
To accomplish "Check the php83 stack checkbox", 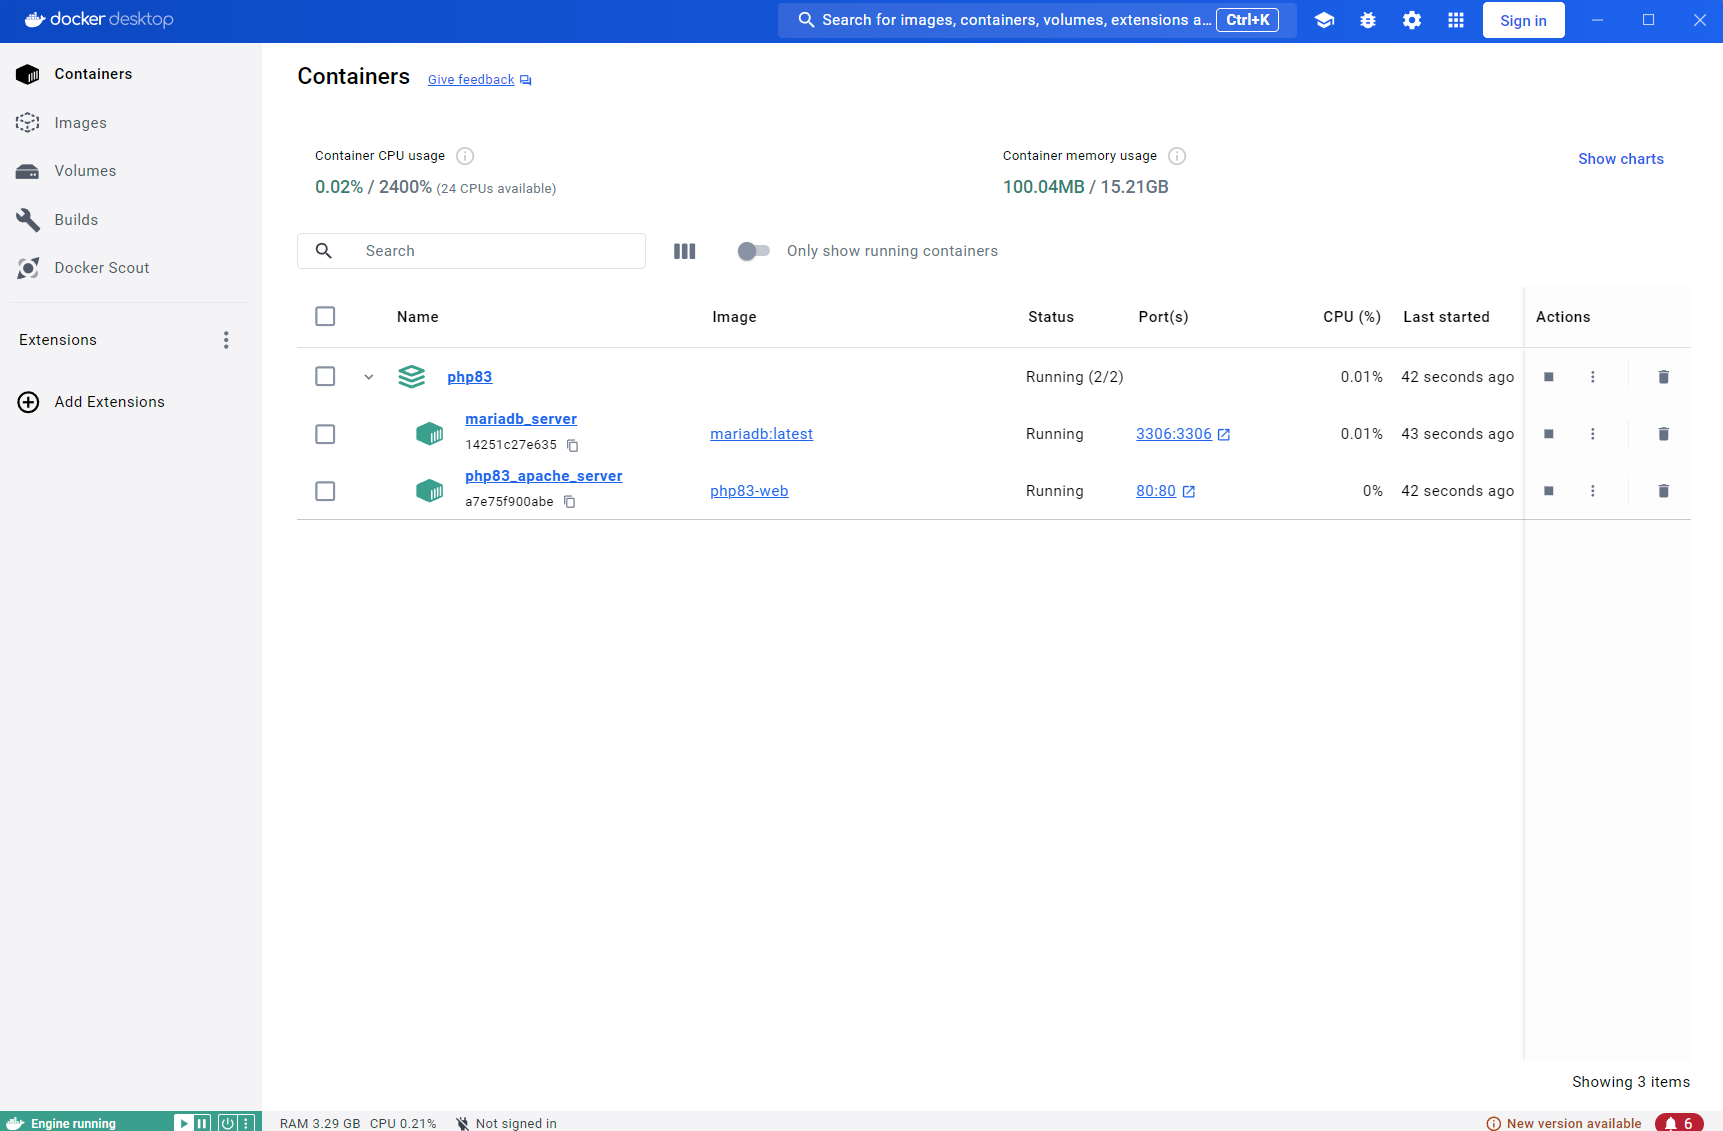I will point(325,377).
